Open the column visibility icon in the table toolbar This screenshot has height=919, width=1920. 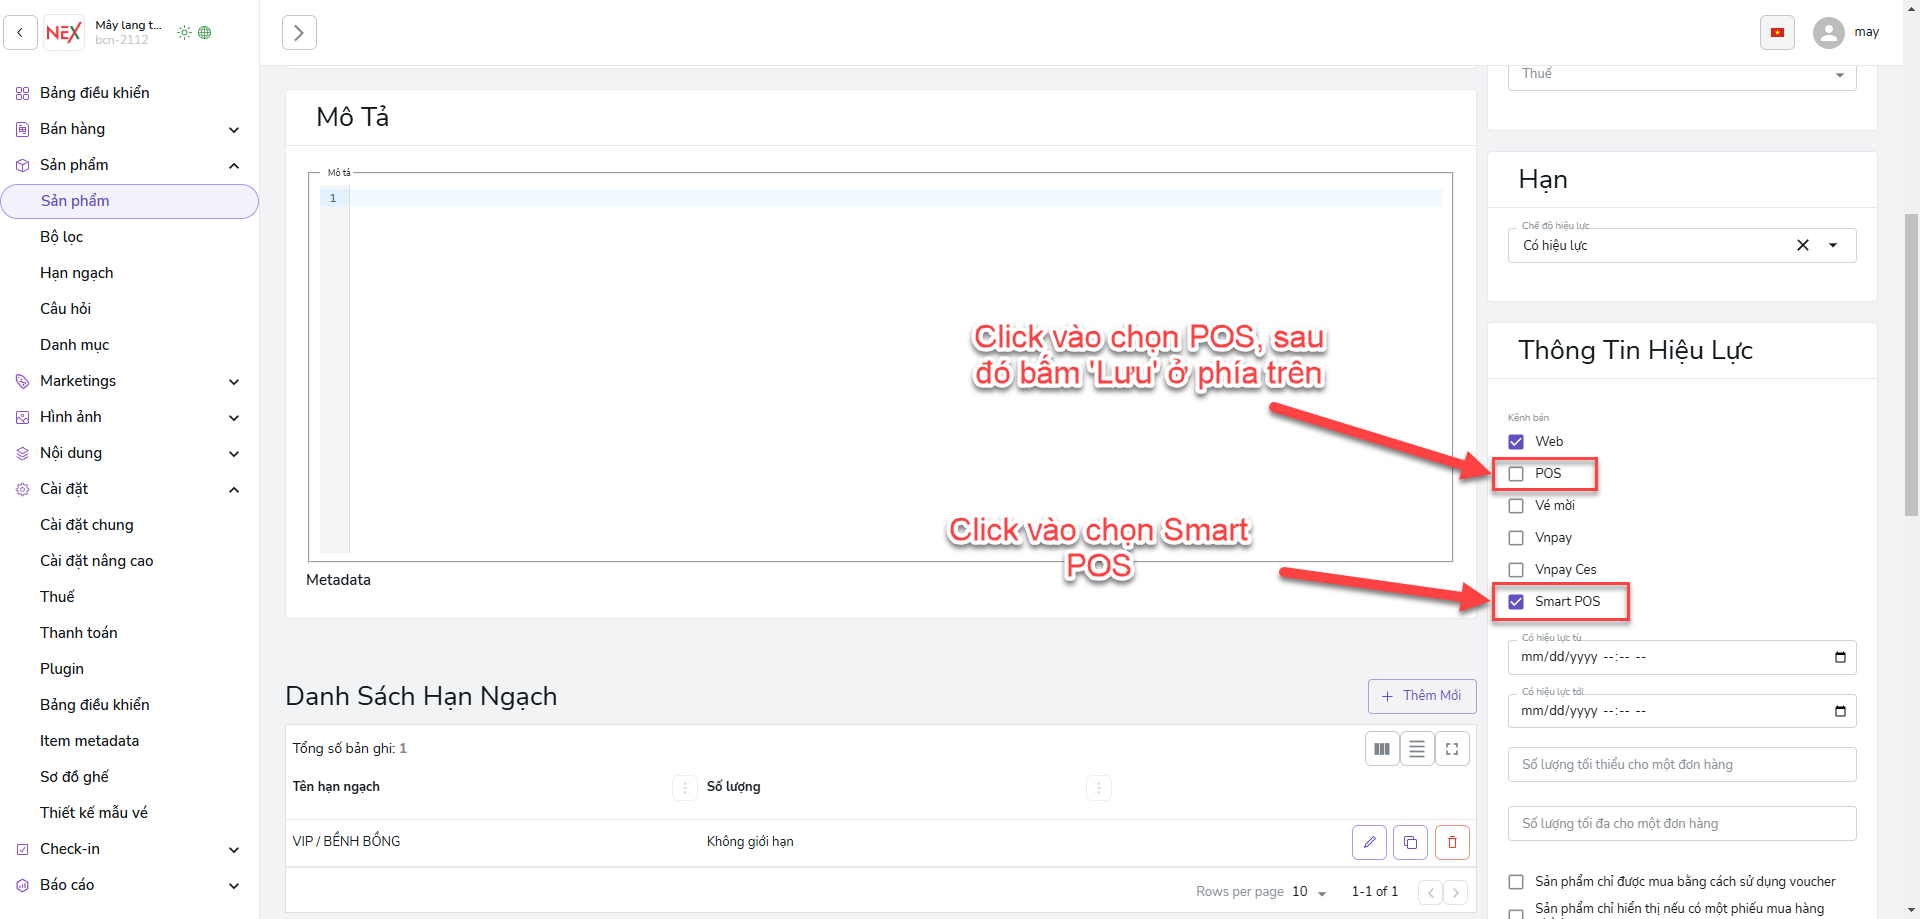(1382, 749)
